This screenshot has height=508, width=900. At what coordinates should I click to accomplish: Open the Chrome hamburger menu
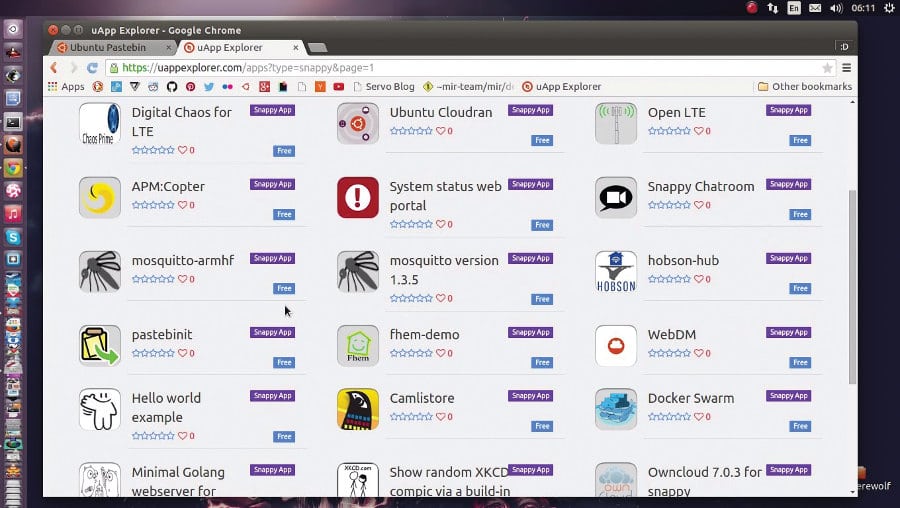point(847,68)
